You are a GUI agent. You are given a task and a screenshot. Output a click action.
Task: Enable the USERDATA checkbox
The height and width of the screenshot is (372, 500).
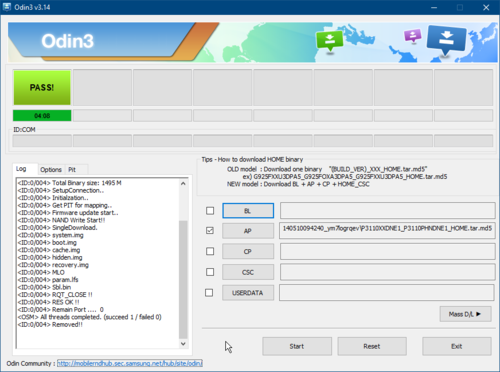click(209, 293)
